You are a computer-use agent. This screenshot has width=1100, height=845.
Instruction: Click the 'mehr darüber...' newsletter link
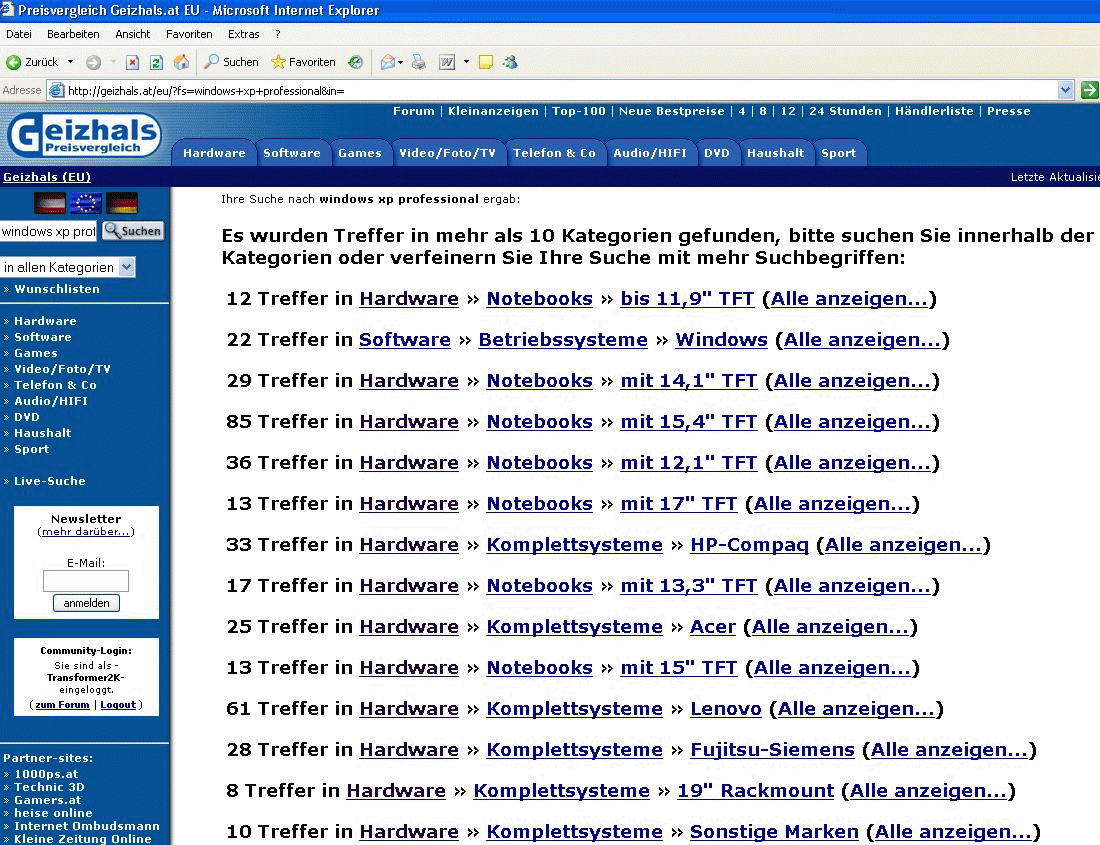(x=86, y=532)
